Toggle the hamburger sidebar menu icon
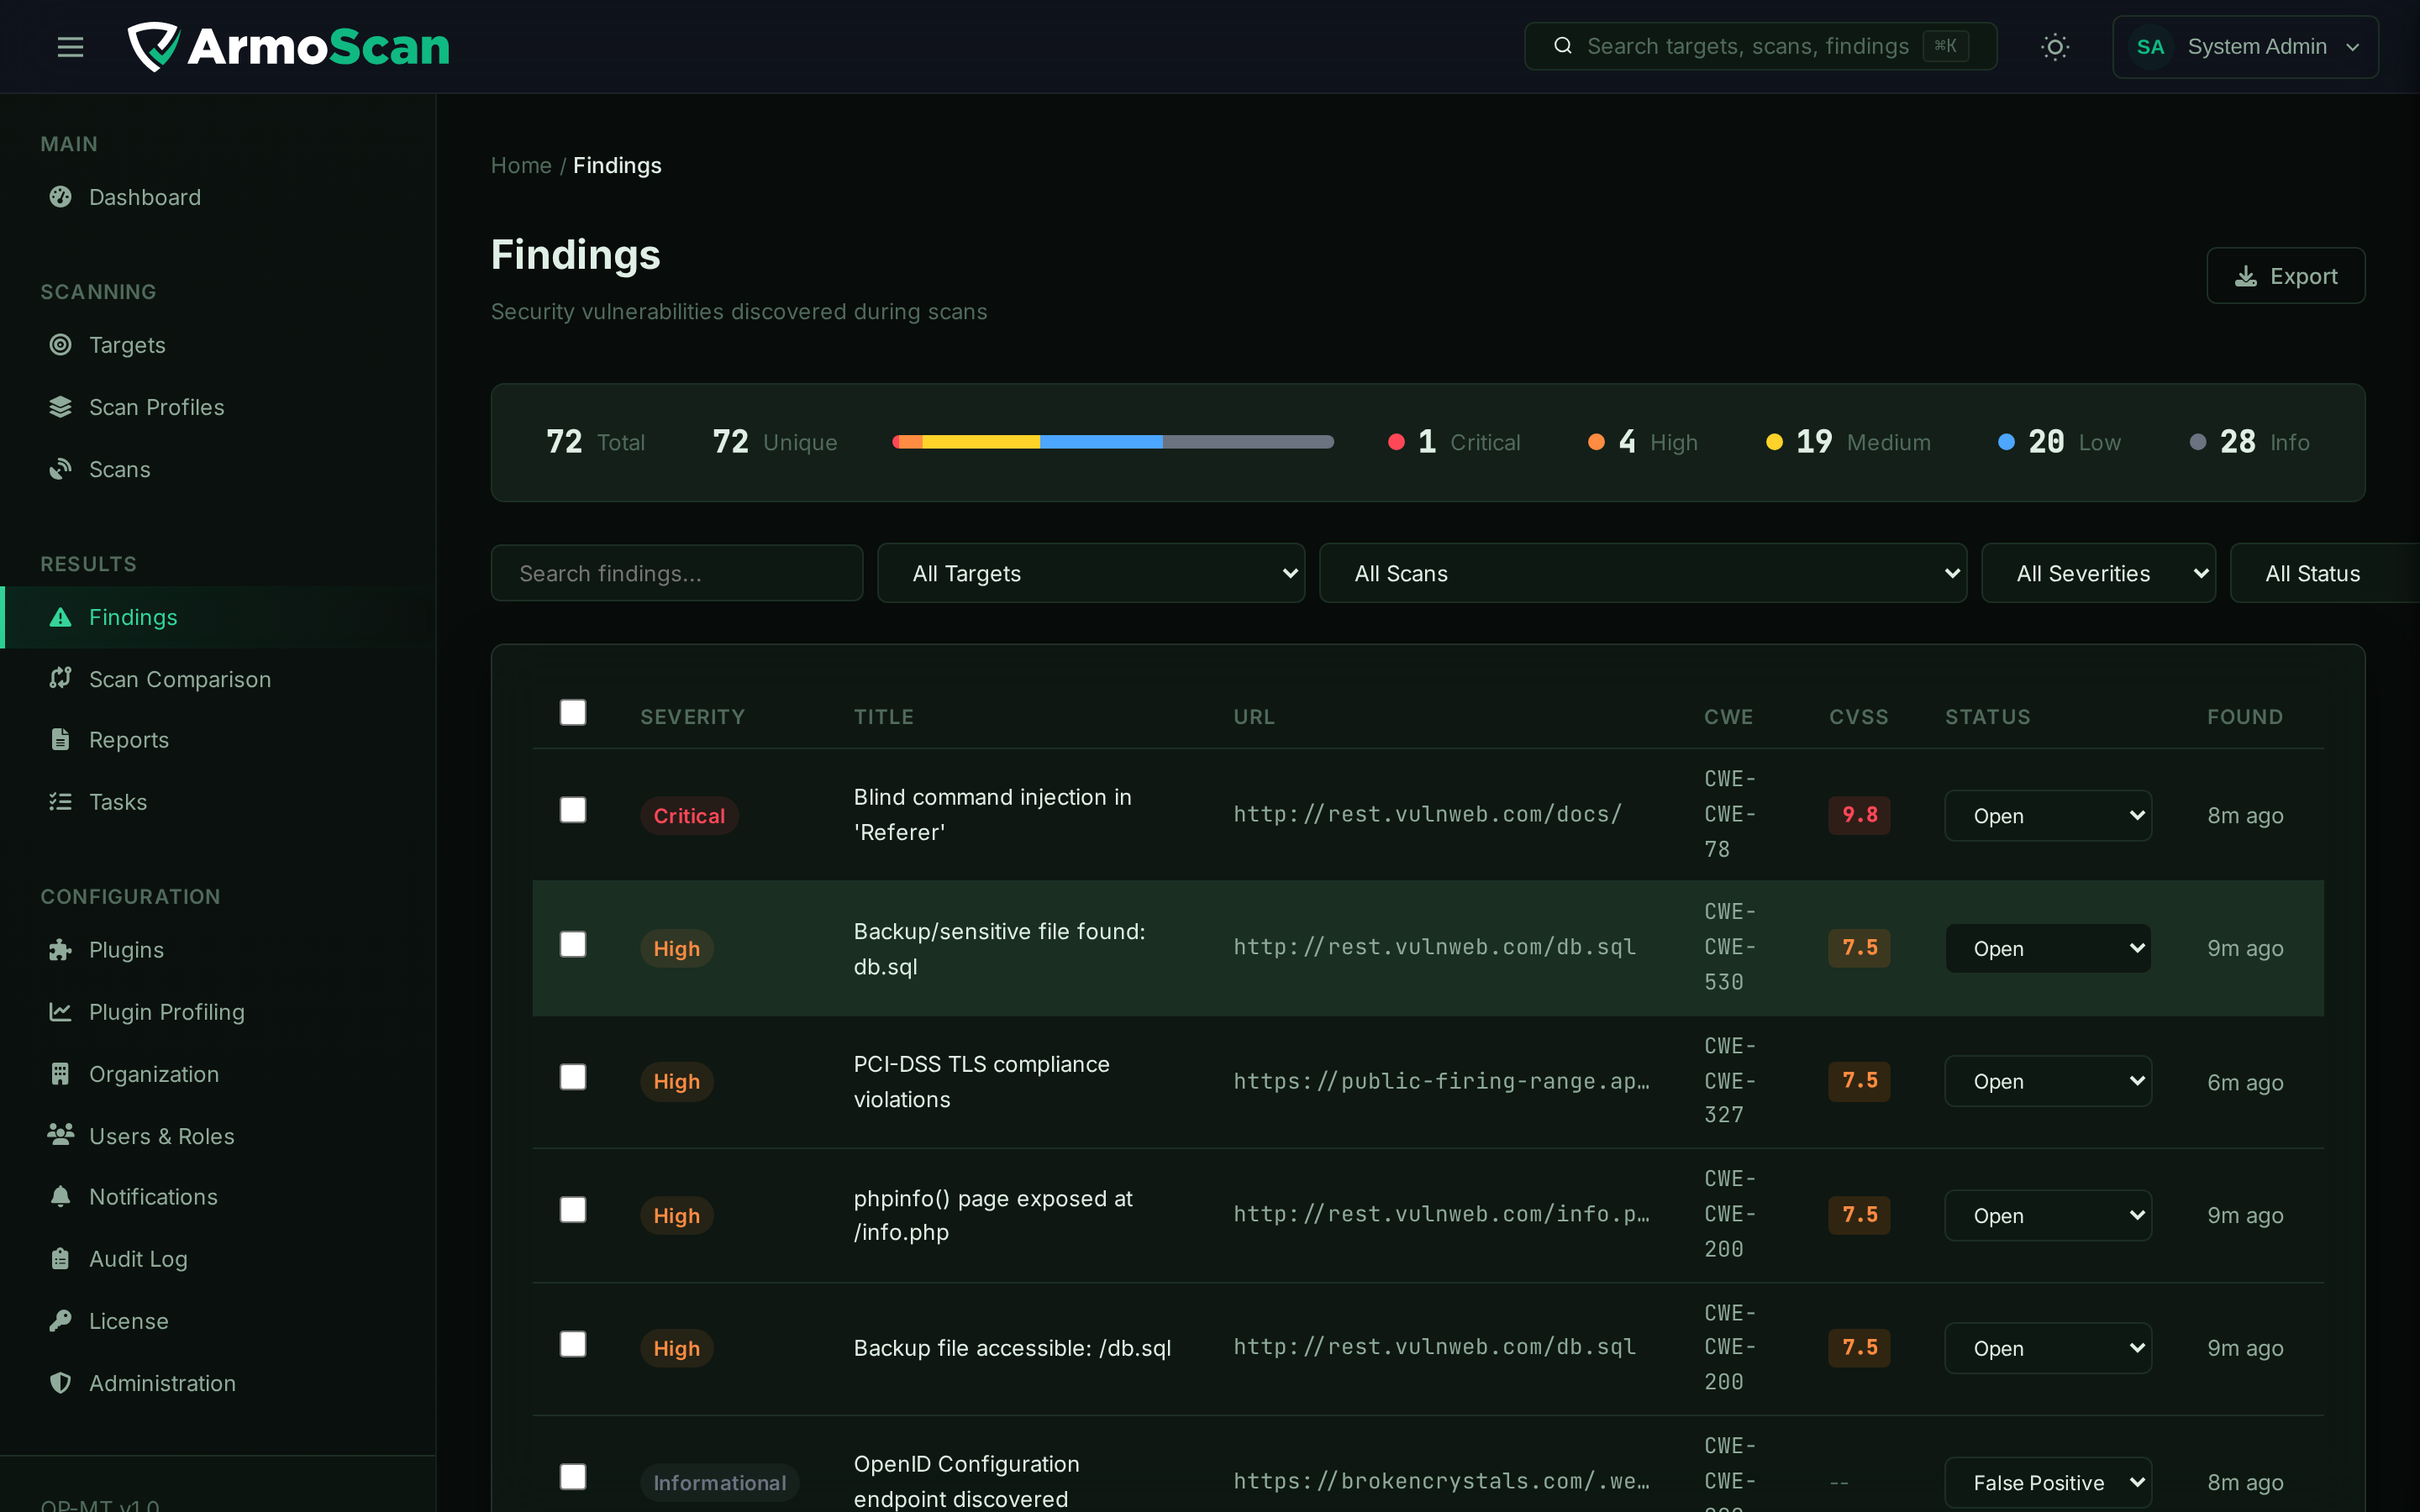 [70, 47]
